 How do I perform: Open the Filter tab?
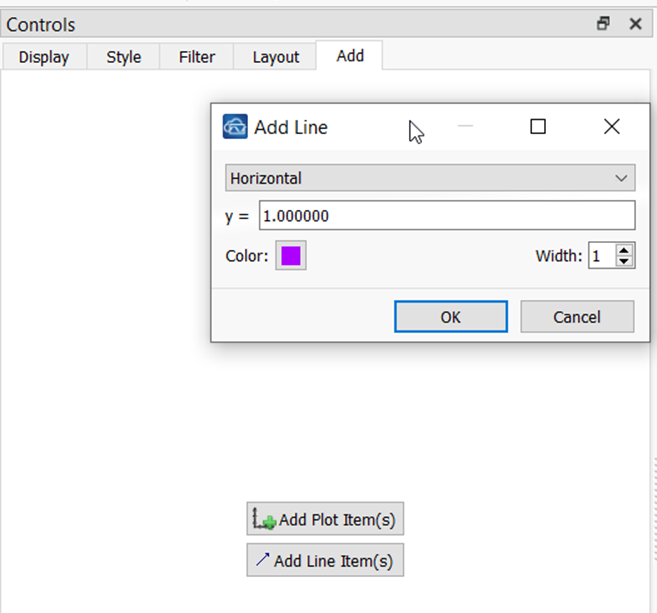[197, 57]
